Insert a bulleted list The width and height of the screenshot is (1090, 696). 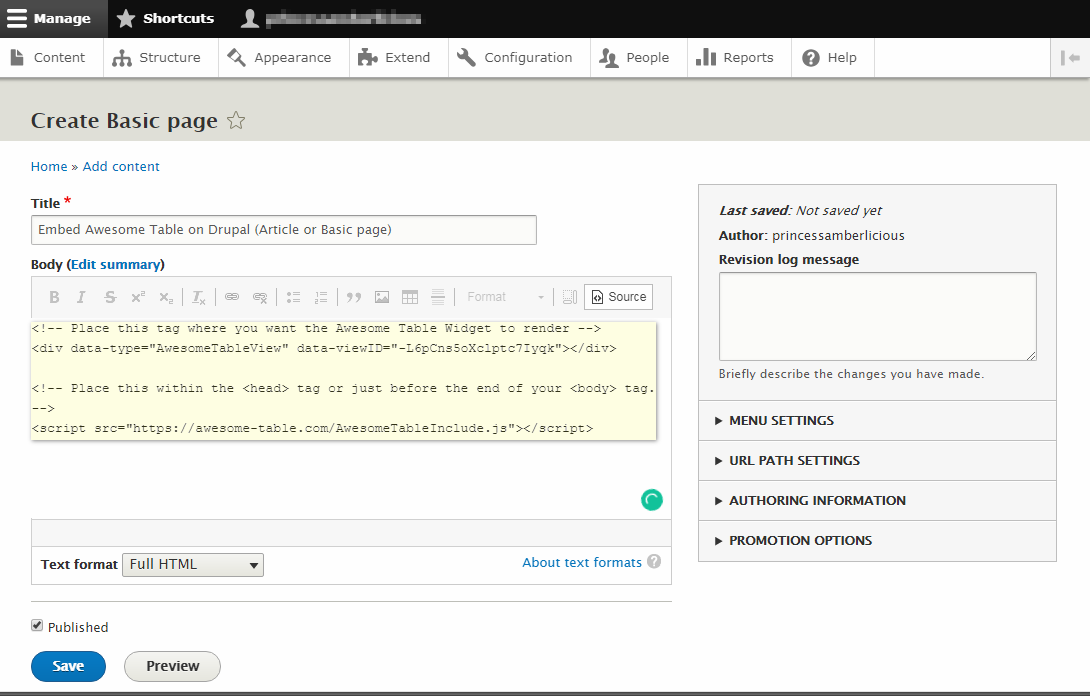(293, 297)
